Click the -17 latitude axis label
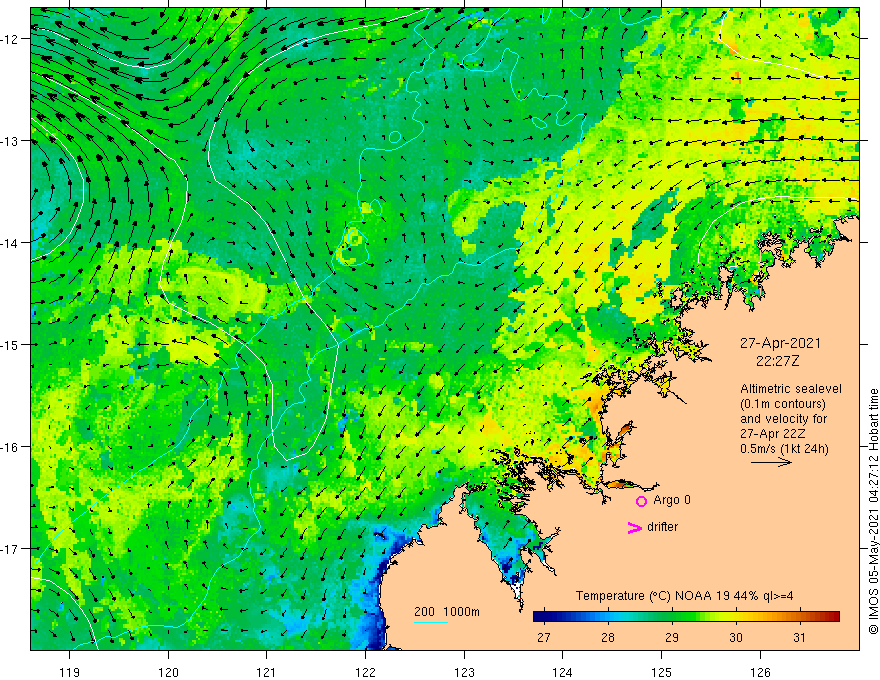 tap(10, 549)
